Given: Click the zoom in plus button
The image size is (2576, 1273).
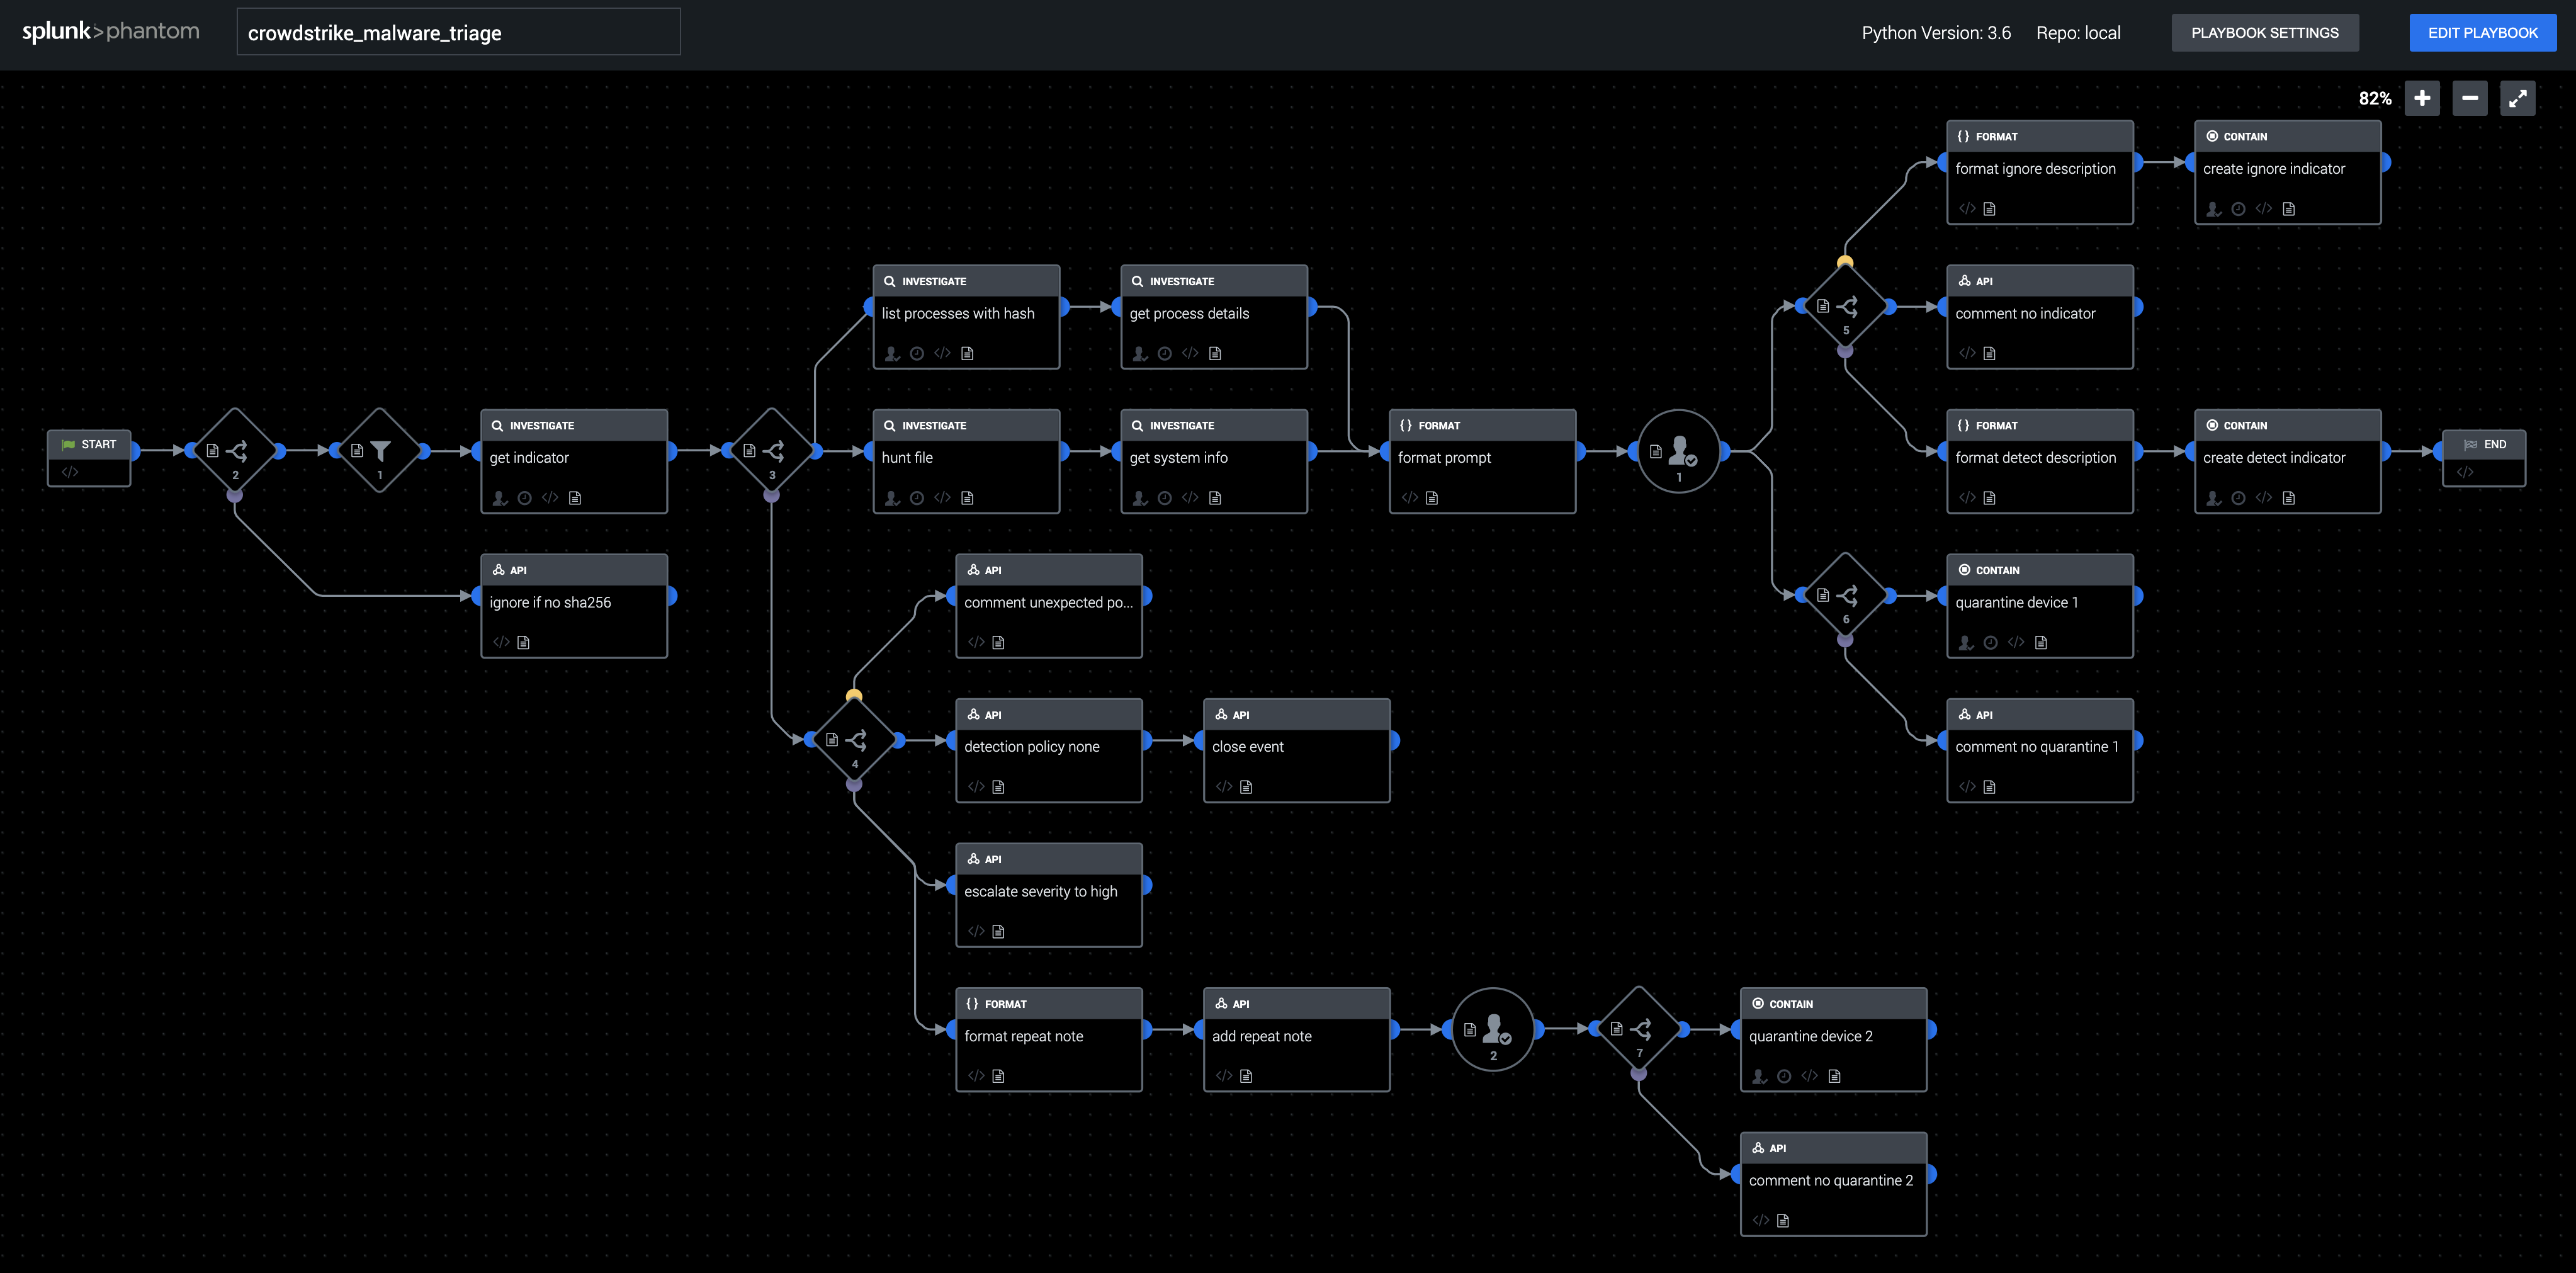Looking at the screenshot, I should tap(2421, 98).
